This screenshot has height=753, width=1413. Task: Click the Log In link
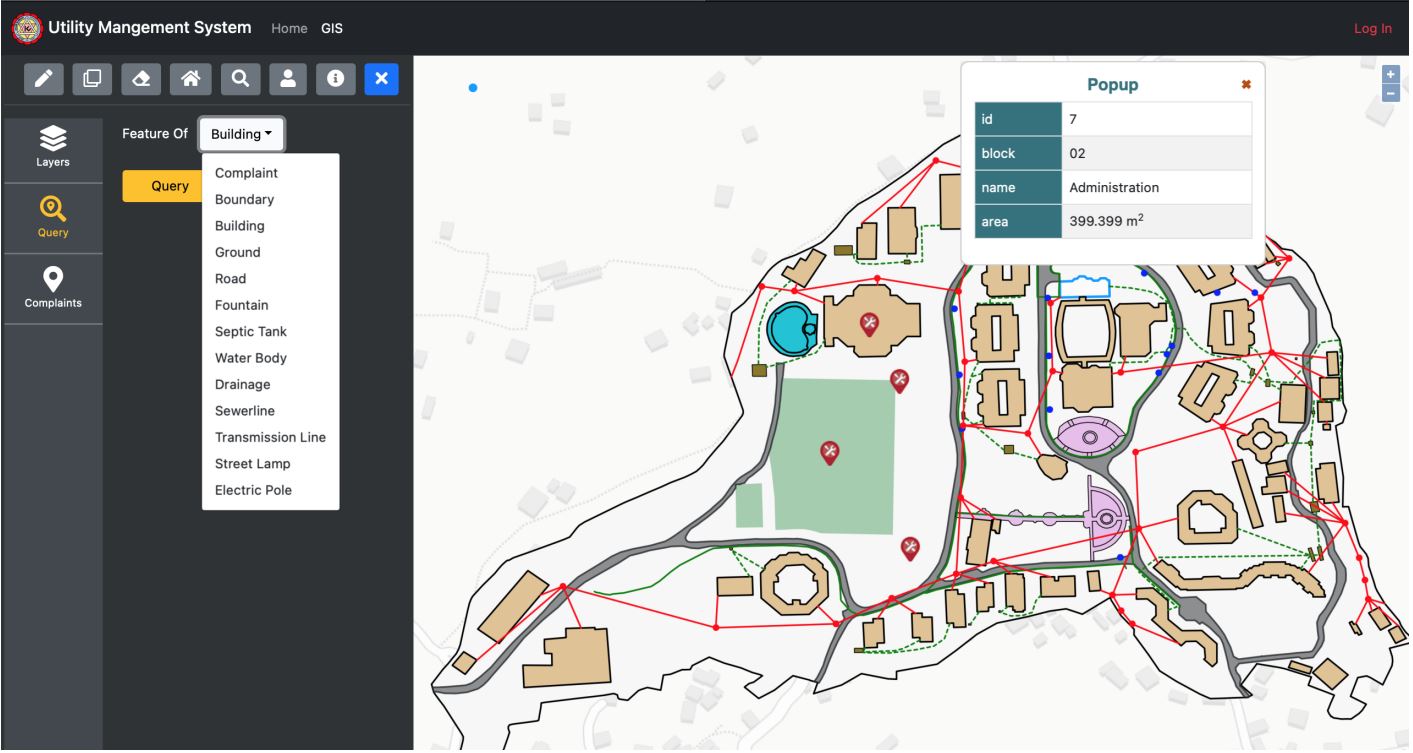[x=1372, y=28]
